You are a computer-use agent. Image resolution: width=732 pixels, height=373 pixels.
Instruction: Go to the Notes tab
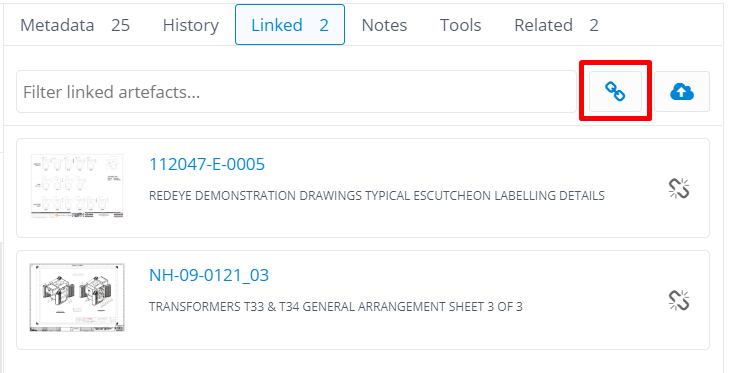(x=384, y=25)
